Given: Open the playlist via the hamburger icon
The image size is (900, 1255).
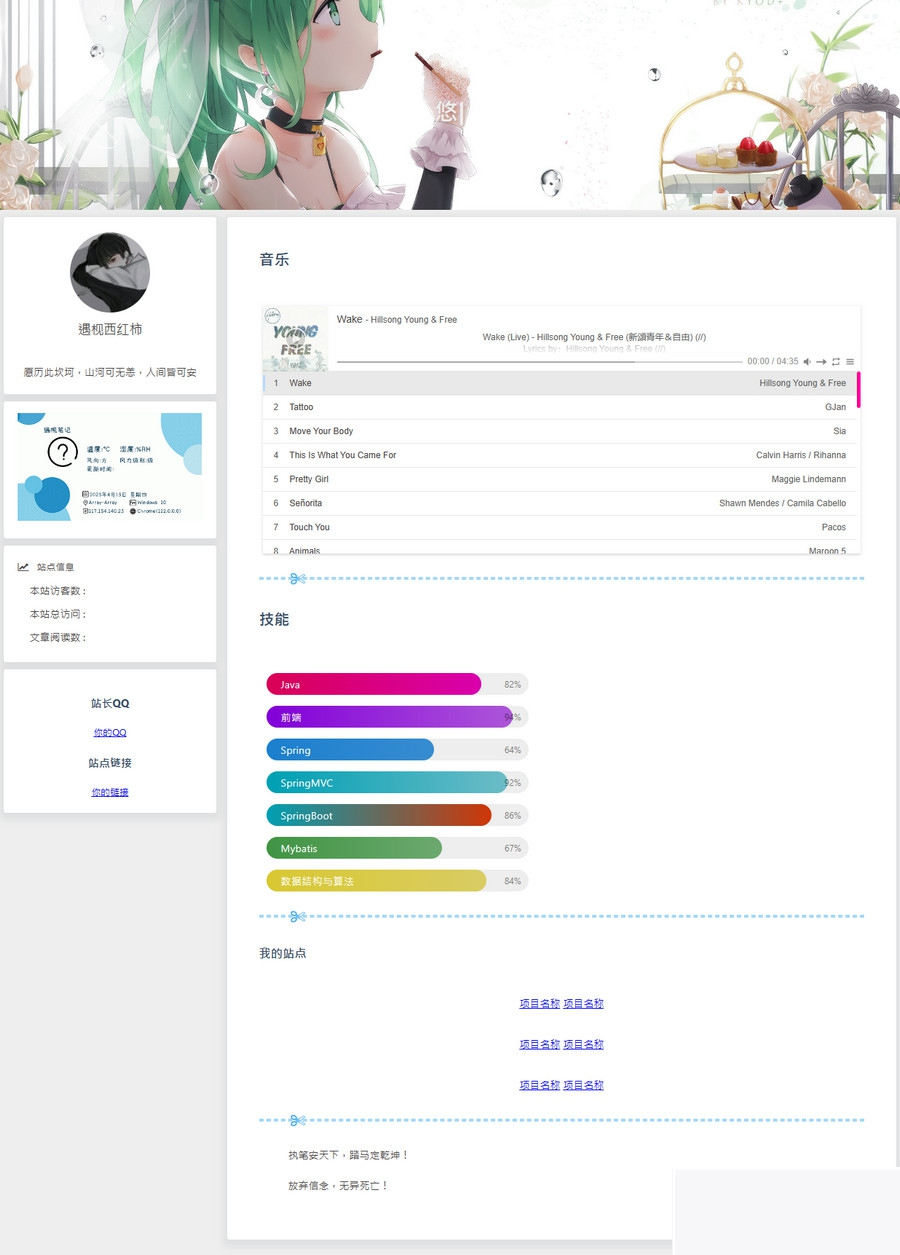Looking at the screenshot, I should [x=850, y=362].
